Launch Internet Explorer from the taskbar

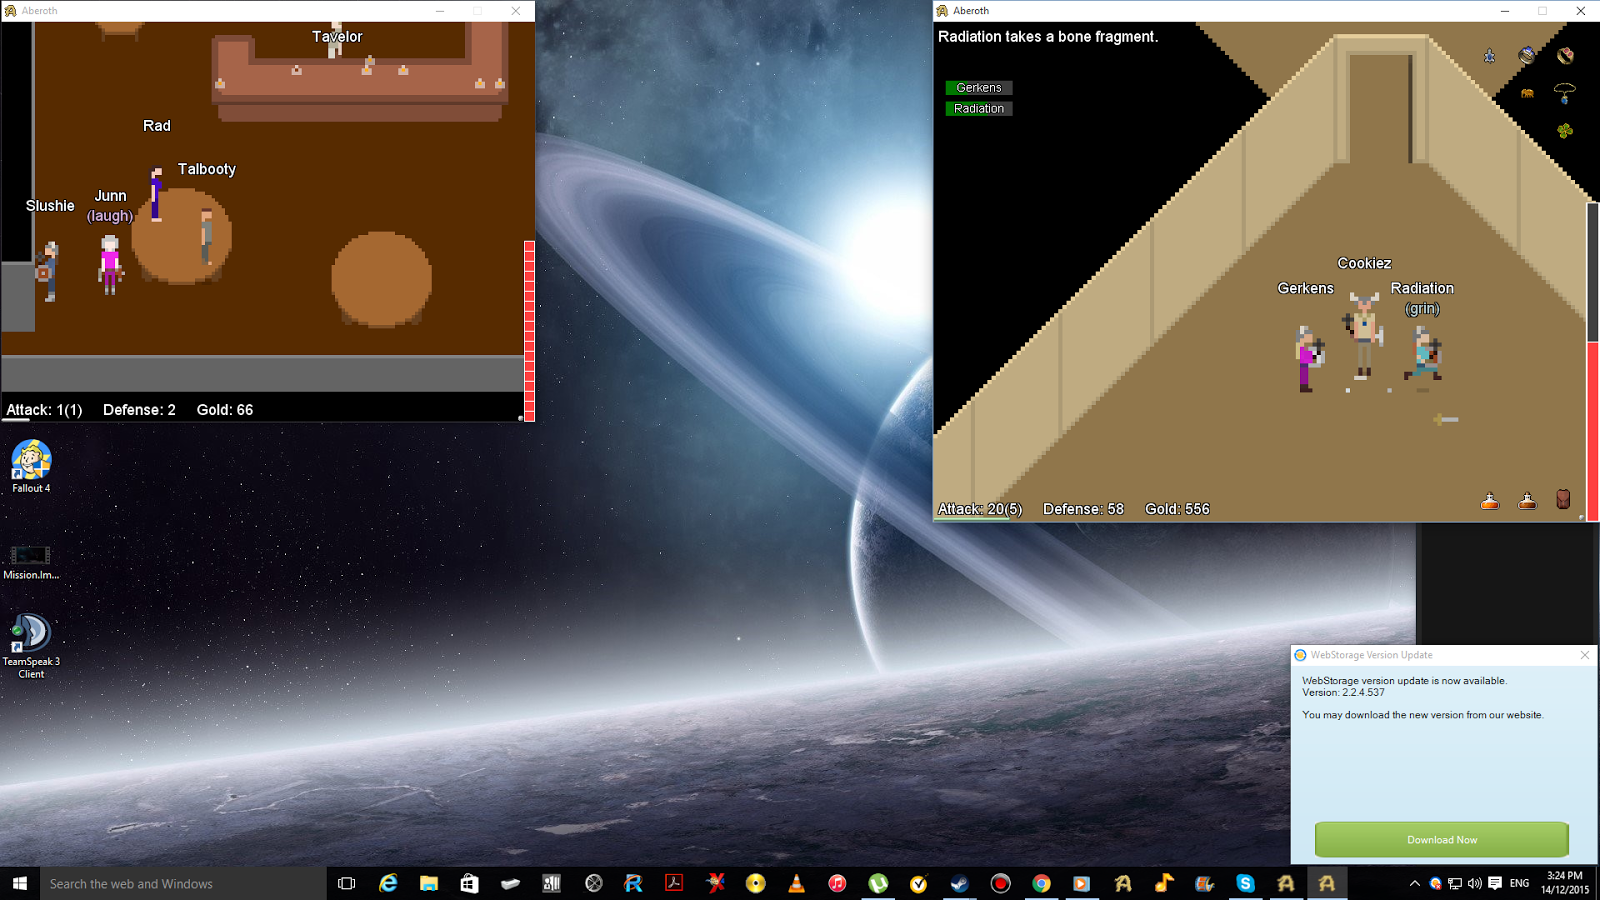[388, 883]
